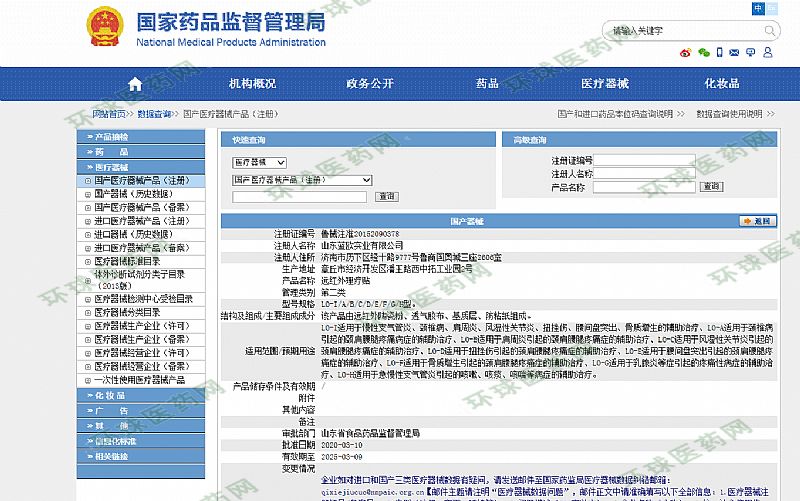Open the 机构概况 navigation menu
Screen dimensions: 800x501
click(252, 83)
